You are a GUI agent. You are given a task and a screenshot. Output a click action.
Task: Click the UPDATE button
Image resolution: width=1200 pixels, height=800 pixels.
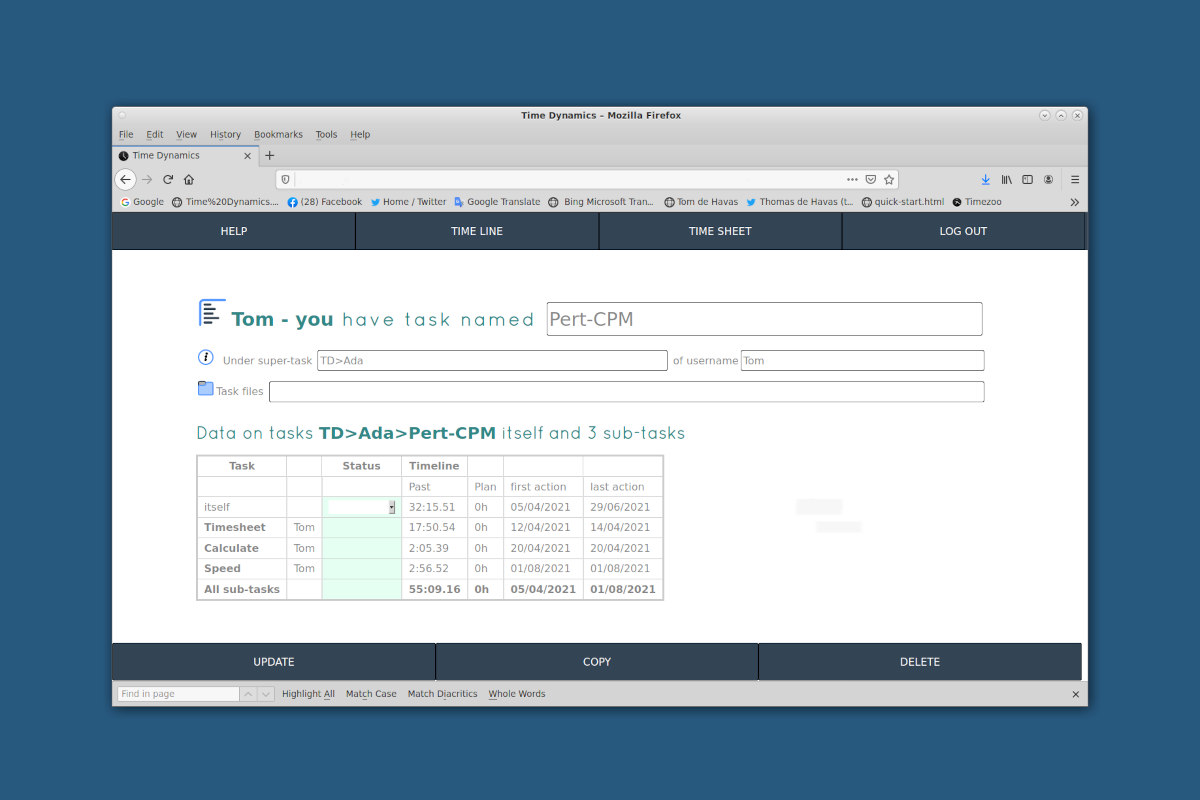(x=274, y=662)
